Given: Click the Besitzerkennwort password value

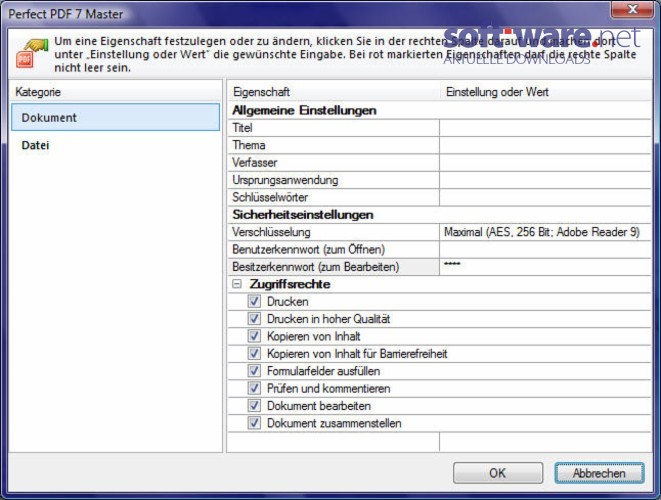Looking at the screenshot, I should 545,267.
